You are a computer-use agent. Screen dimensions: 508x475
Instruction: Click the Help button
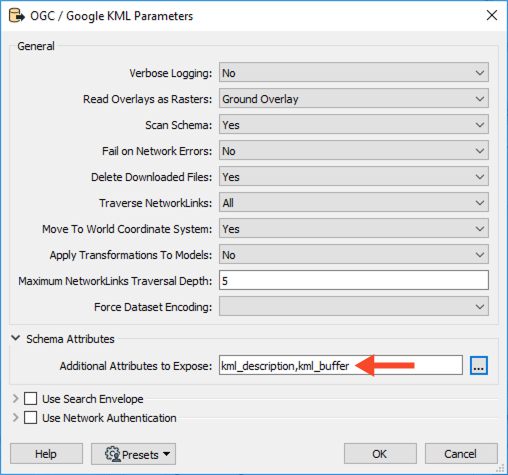pyautogui.click(x=46, y=454)
